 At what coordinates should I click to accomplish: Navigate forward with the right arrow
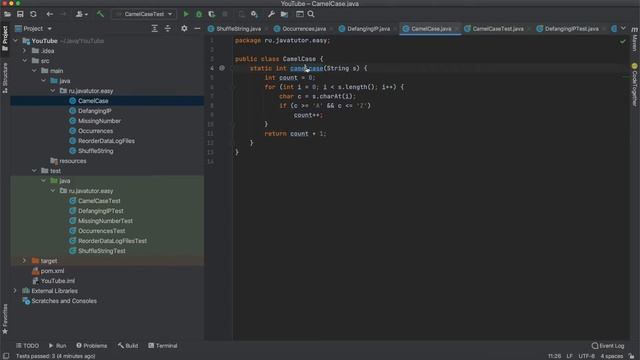coord(63,14)
